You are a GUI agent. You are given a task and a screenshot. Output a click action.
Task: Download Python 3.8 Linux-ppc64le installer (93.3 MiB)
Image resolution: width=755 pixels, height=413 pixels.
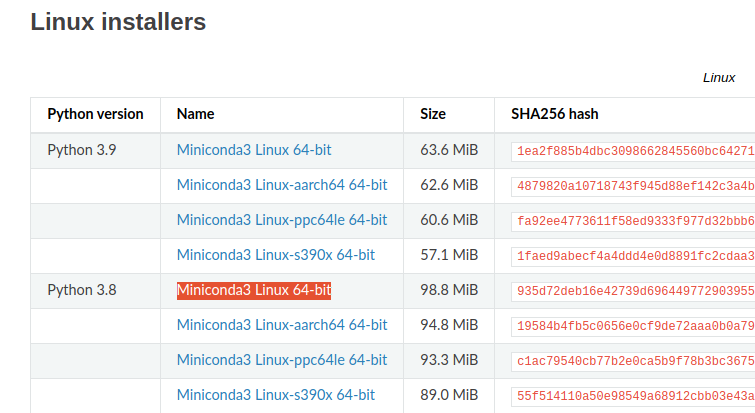281,360
